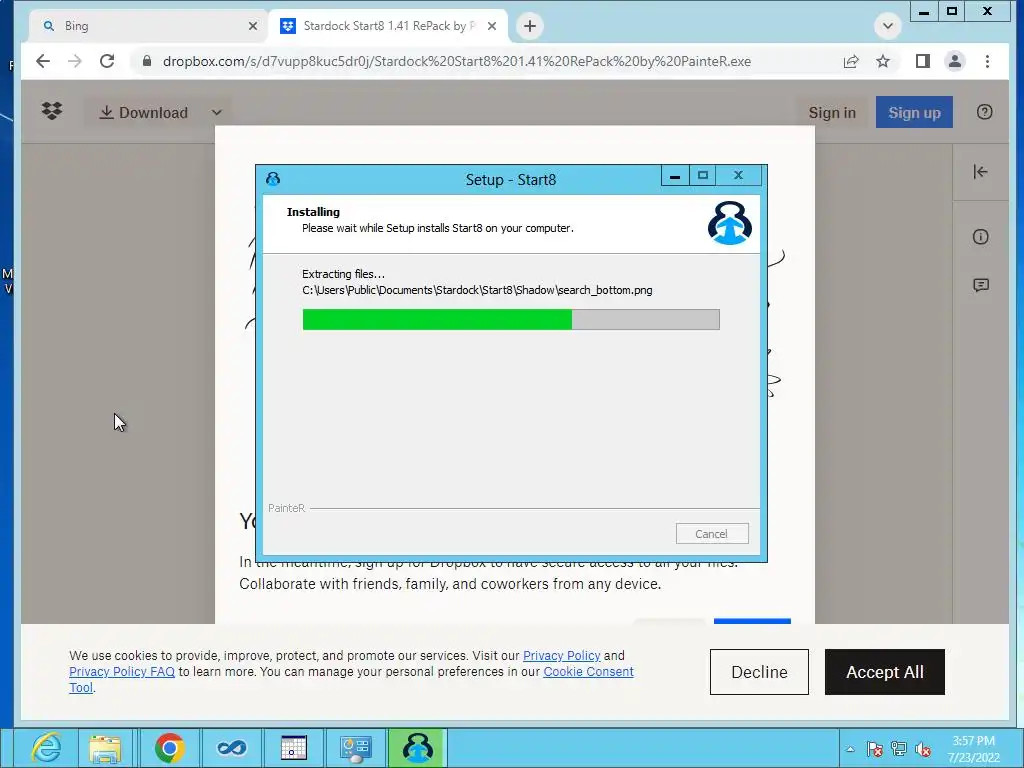Open Dropbox help question mark
1024x768 pixels.
(984, 112)
